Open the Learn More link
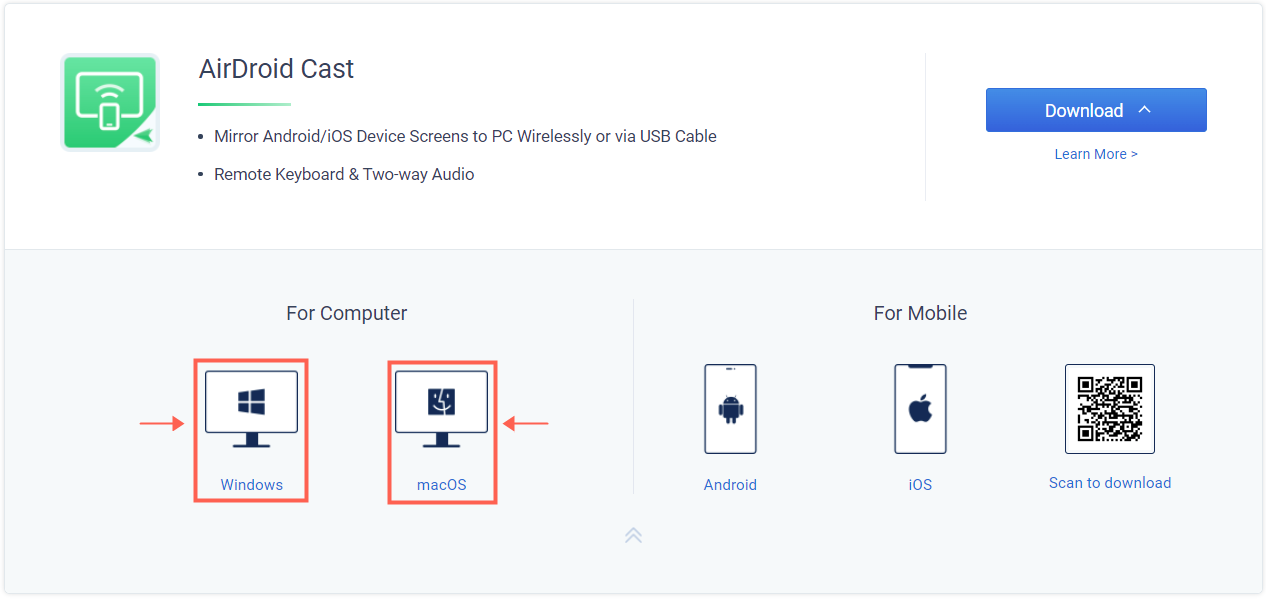Viewport: 1266px width, 600px height. 1096,154
